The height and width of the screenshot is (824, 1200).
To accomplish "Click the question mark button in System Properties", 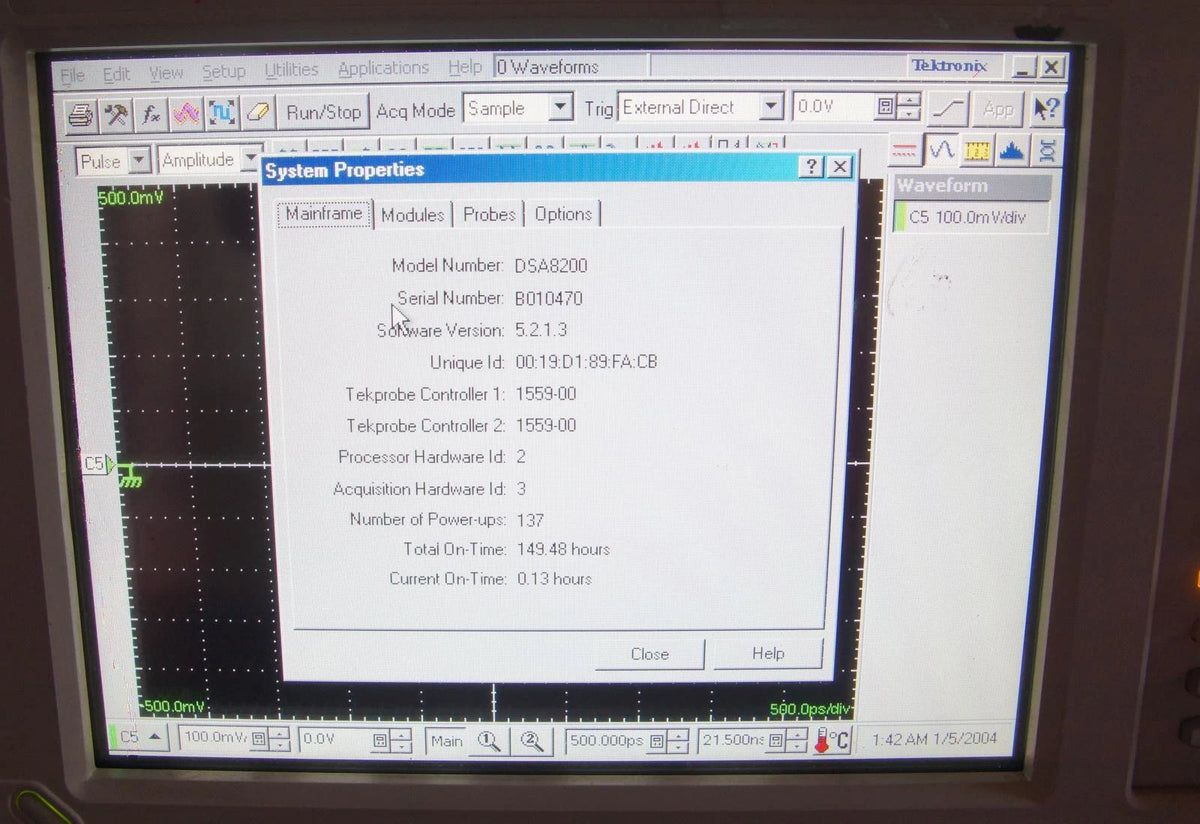I will pos(812,167).
